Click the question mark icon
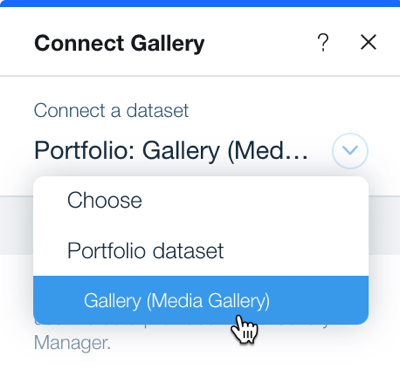Screen dimensions: 400x384 (323, 43)
